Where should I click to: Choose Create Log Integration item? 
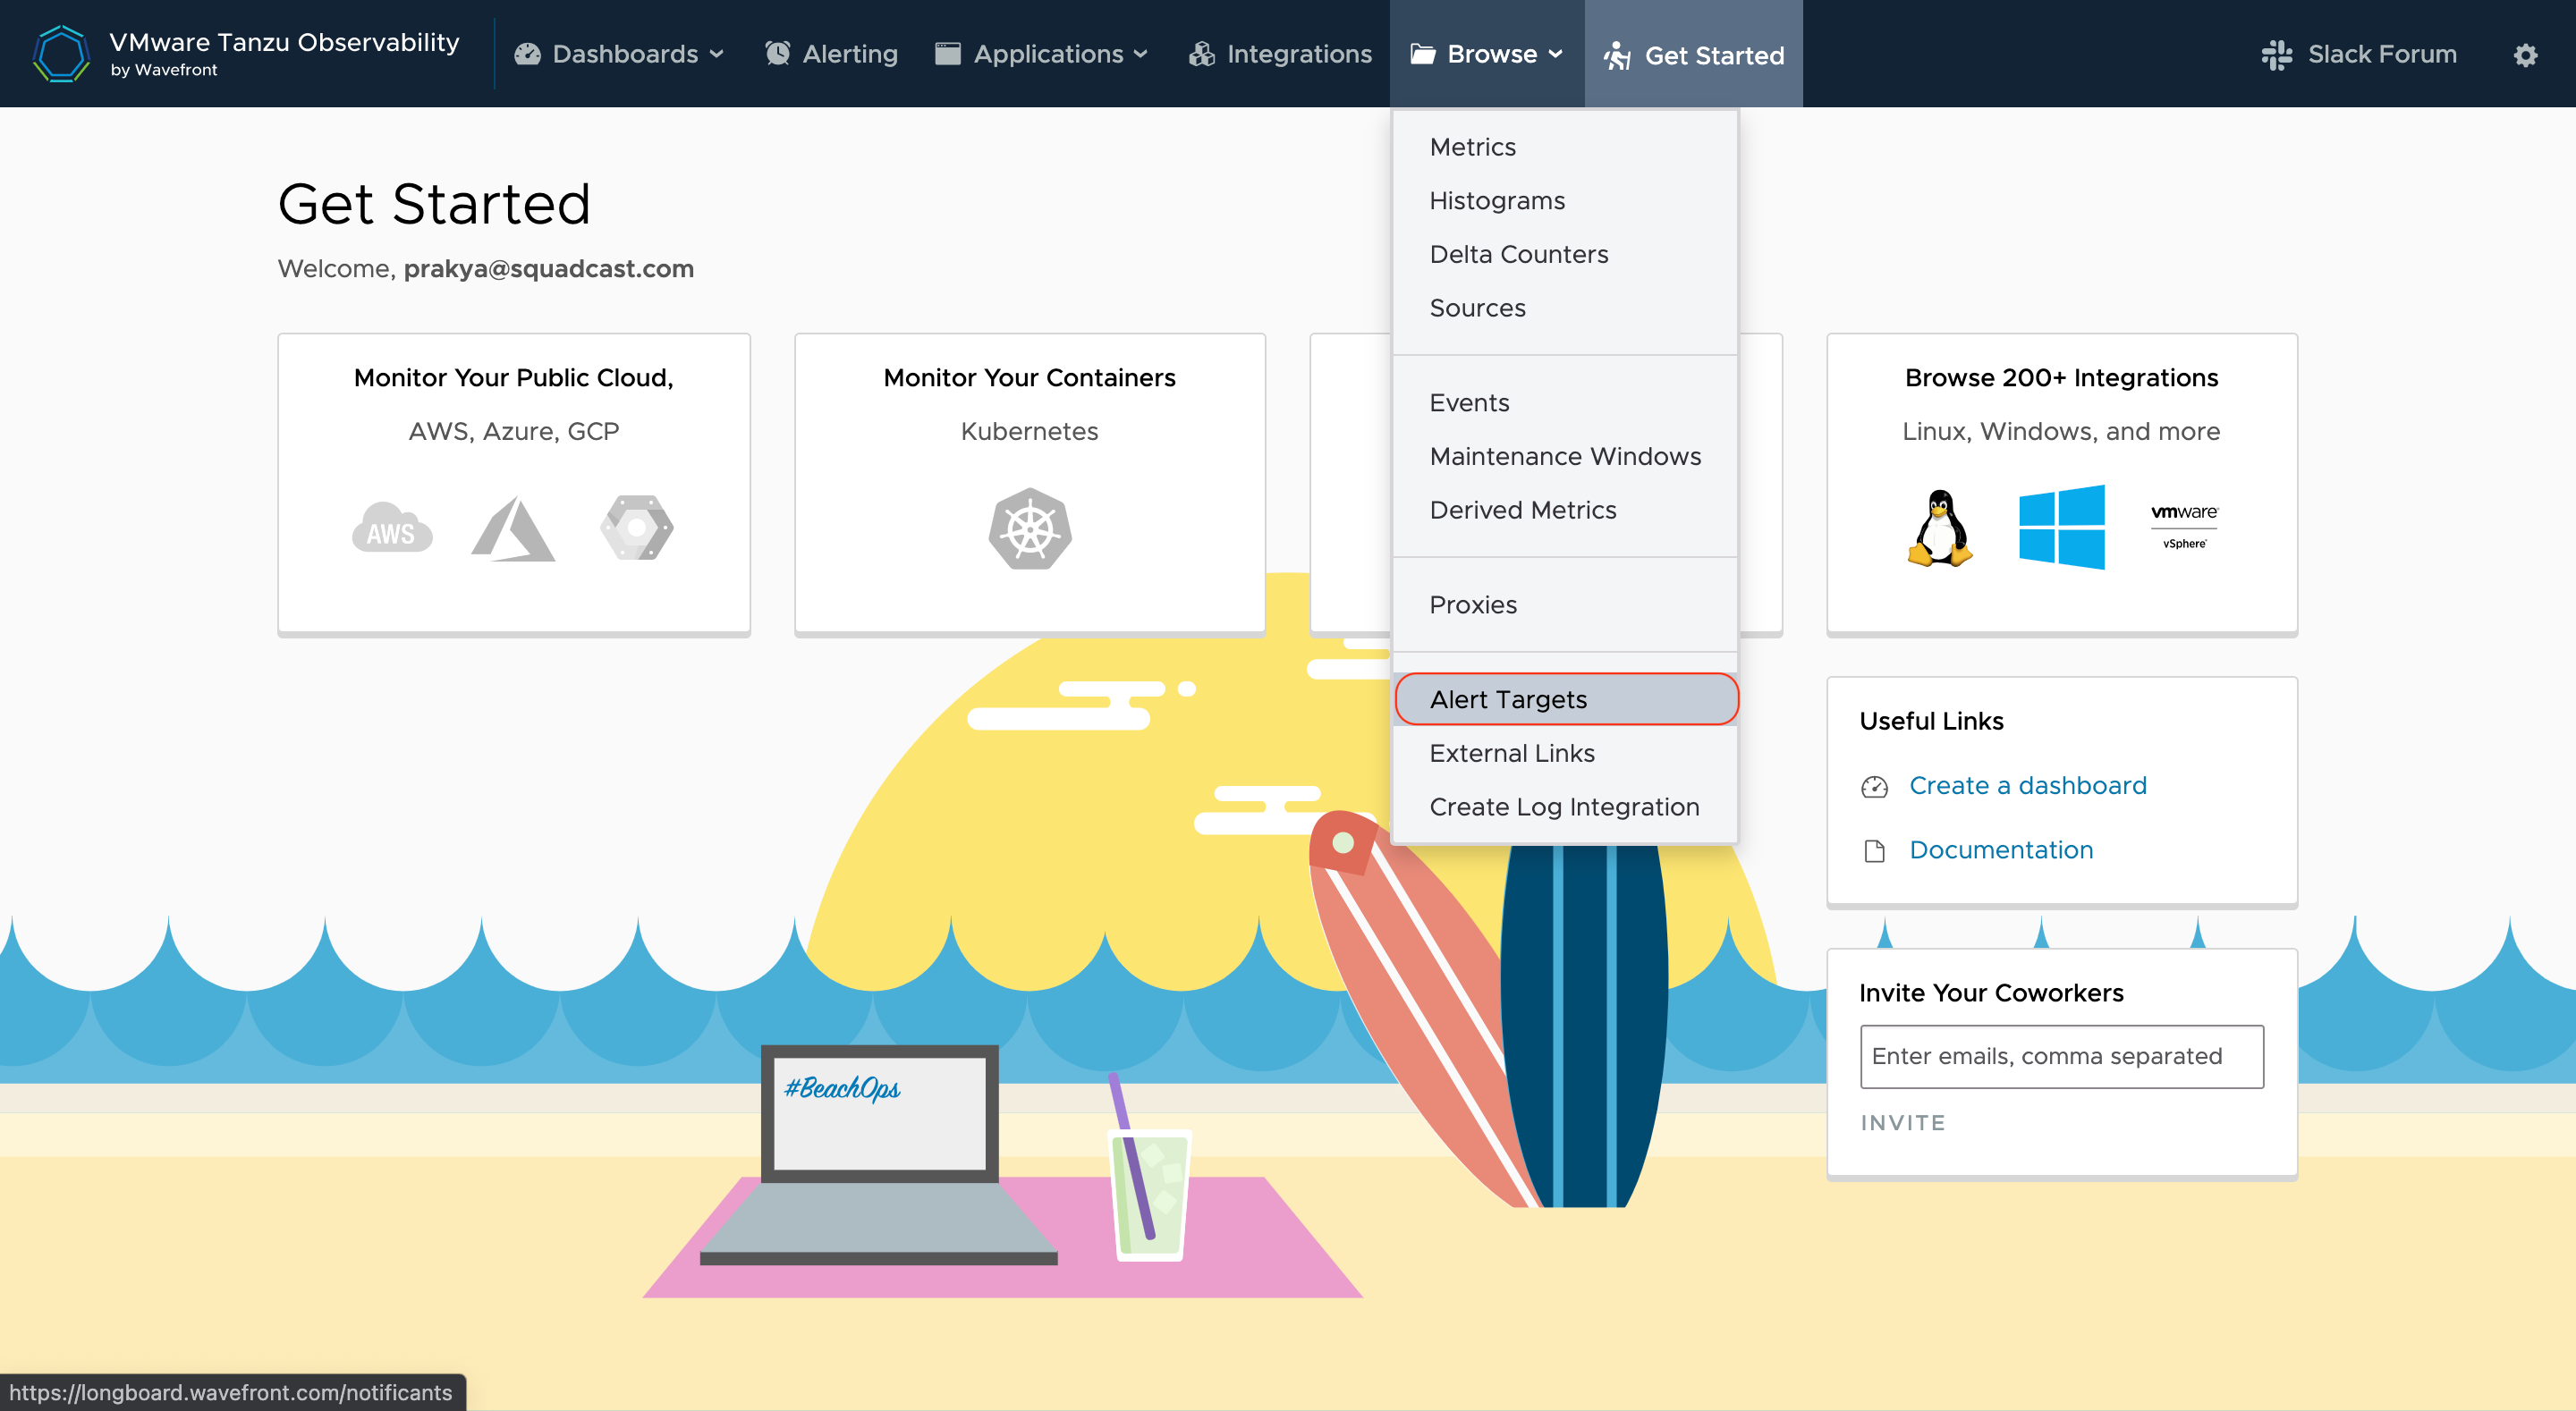1566,807
